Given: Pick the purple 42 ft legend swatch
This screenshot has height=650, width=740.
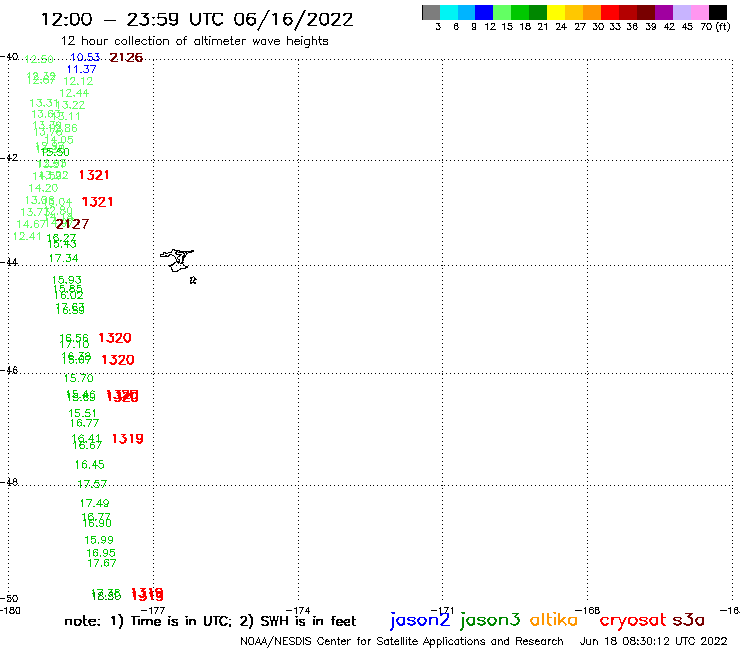Looking at the screenshot, I should click(664, 13).
